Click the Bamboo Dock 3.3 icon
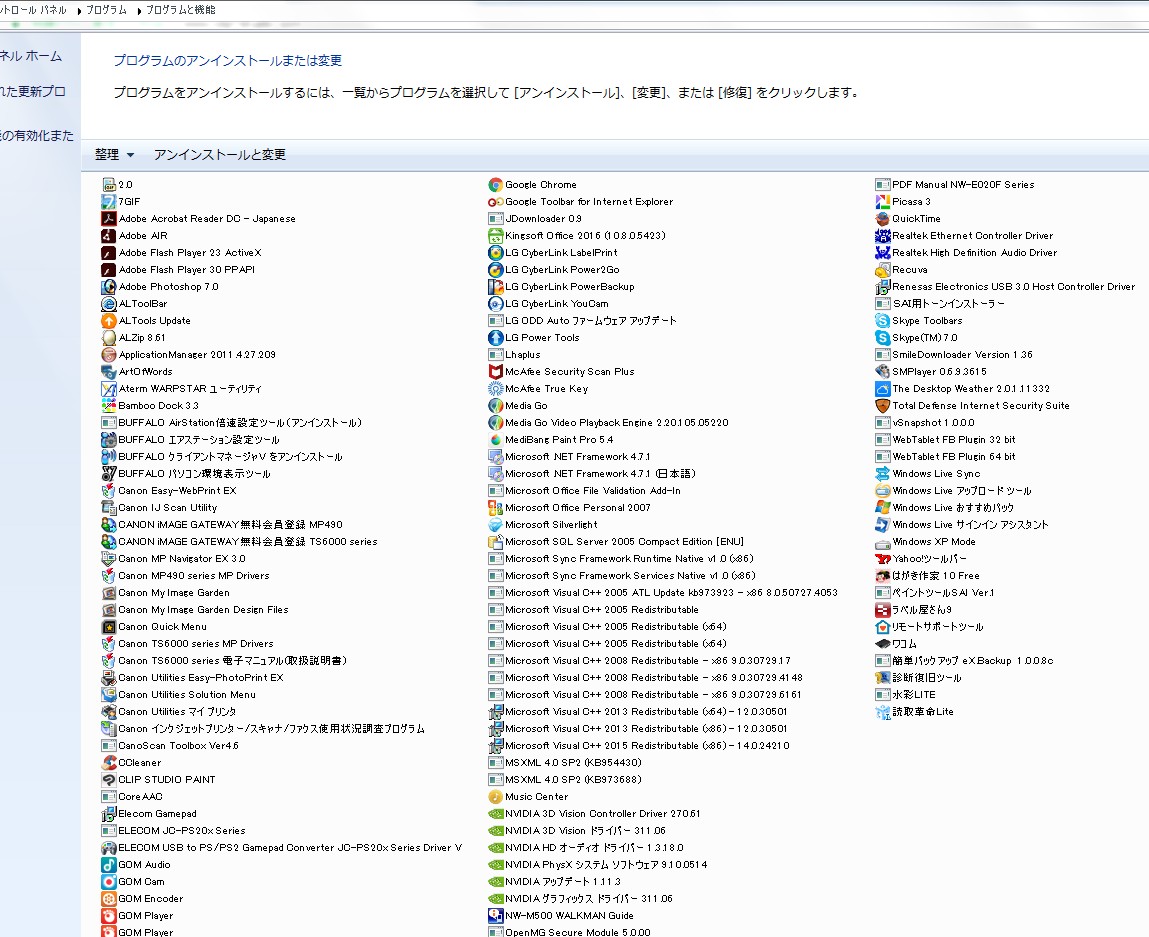The height and width of the screenshot is (937, 1149). [x=108, y=405]
